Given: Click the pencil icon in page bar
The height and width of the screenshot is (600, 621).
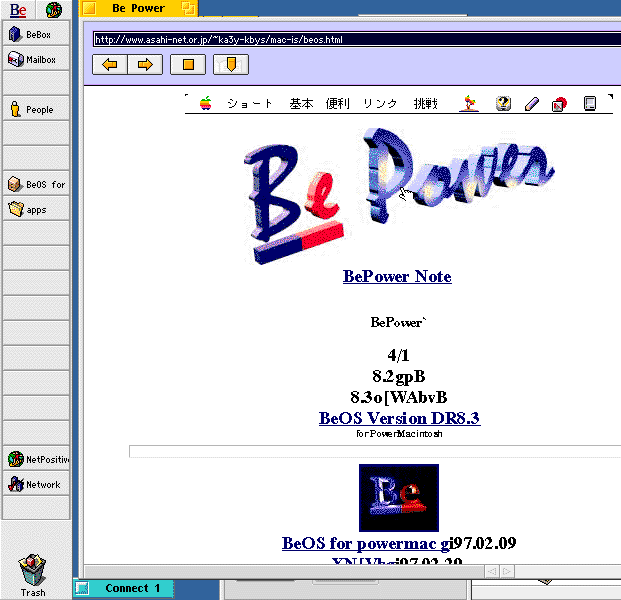Looking at the screenshot, I should click(531, 104).
